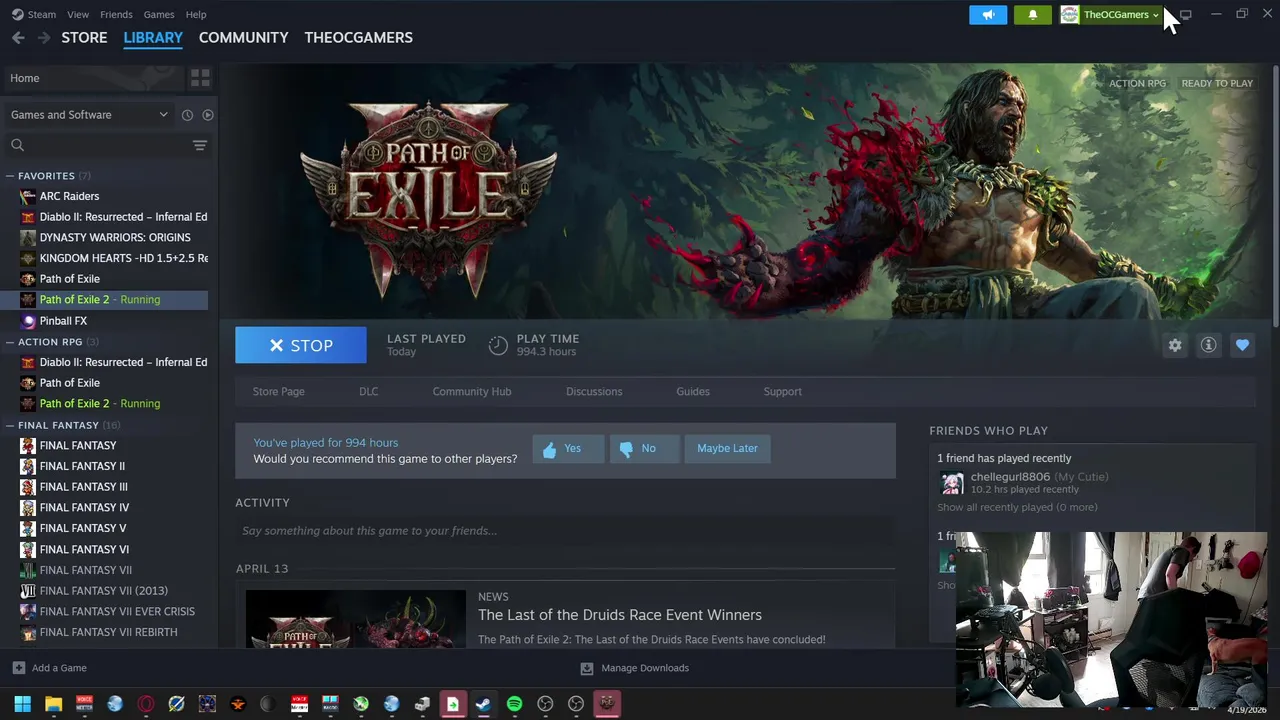Open the Community Hub link
This screenshot has height=720, width=1280.
(x=472, y=391)
